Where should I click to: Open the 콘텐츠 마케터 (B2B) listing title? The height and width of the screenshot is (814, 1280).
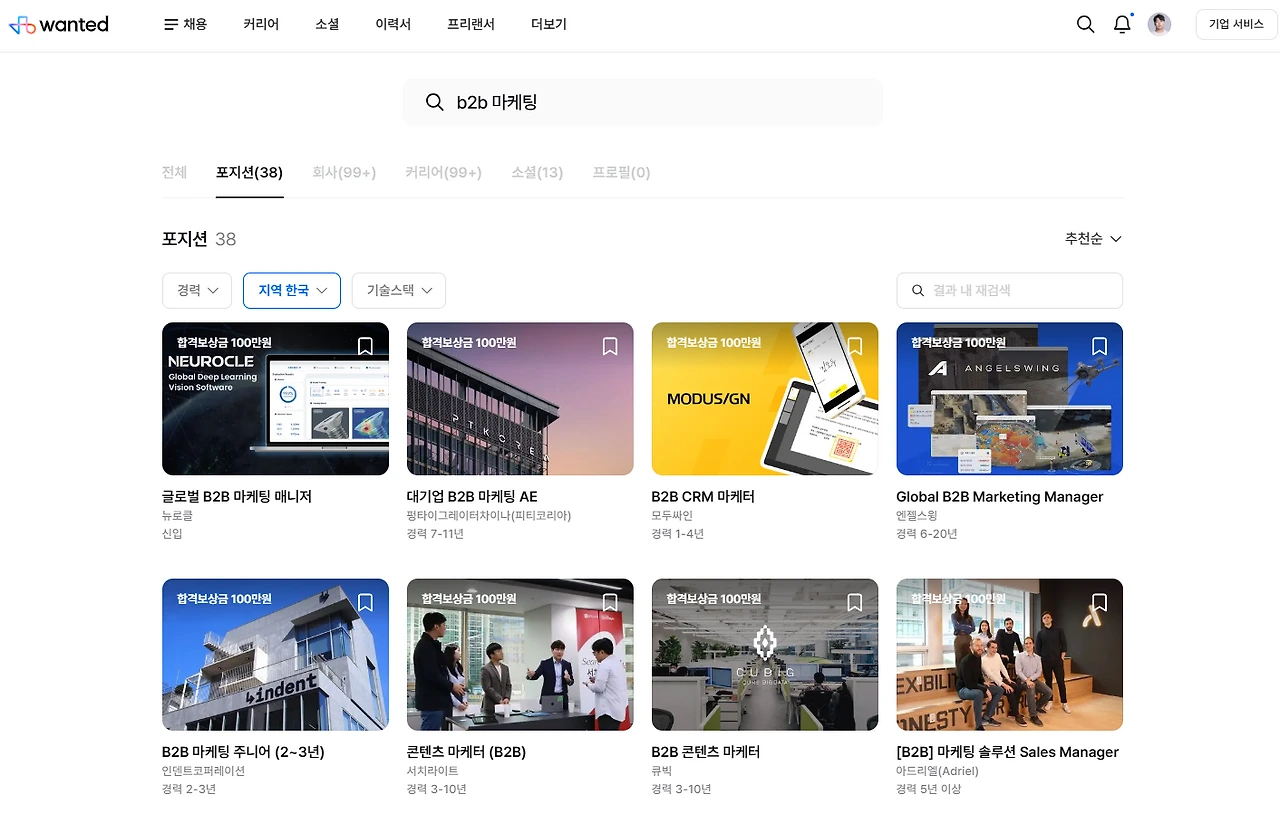point(466,752)
